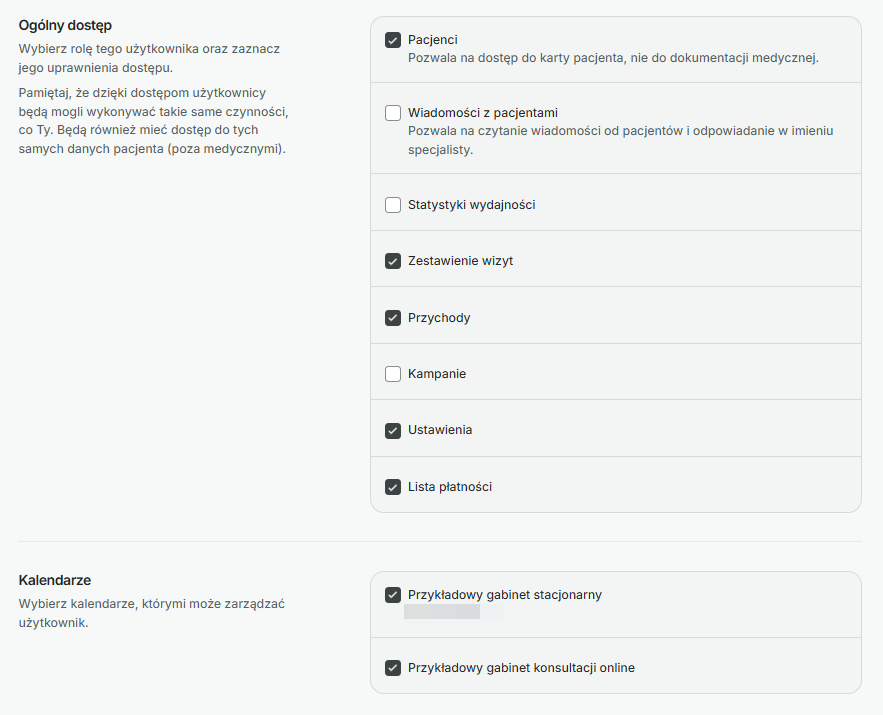This screenshot has width=883, height=715.
Task: Uncheck Lista płatności
Action: pyautogui.click(x=393, y=487)
